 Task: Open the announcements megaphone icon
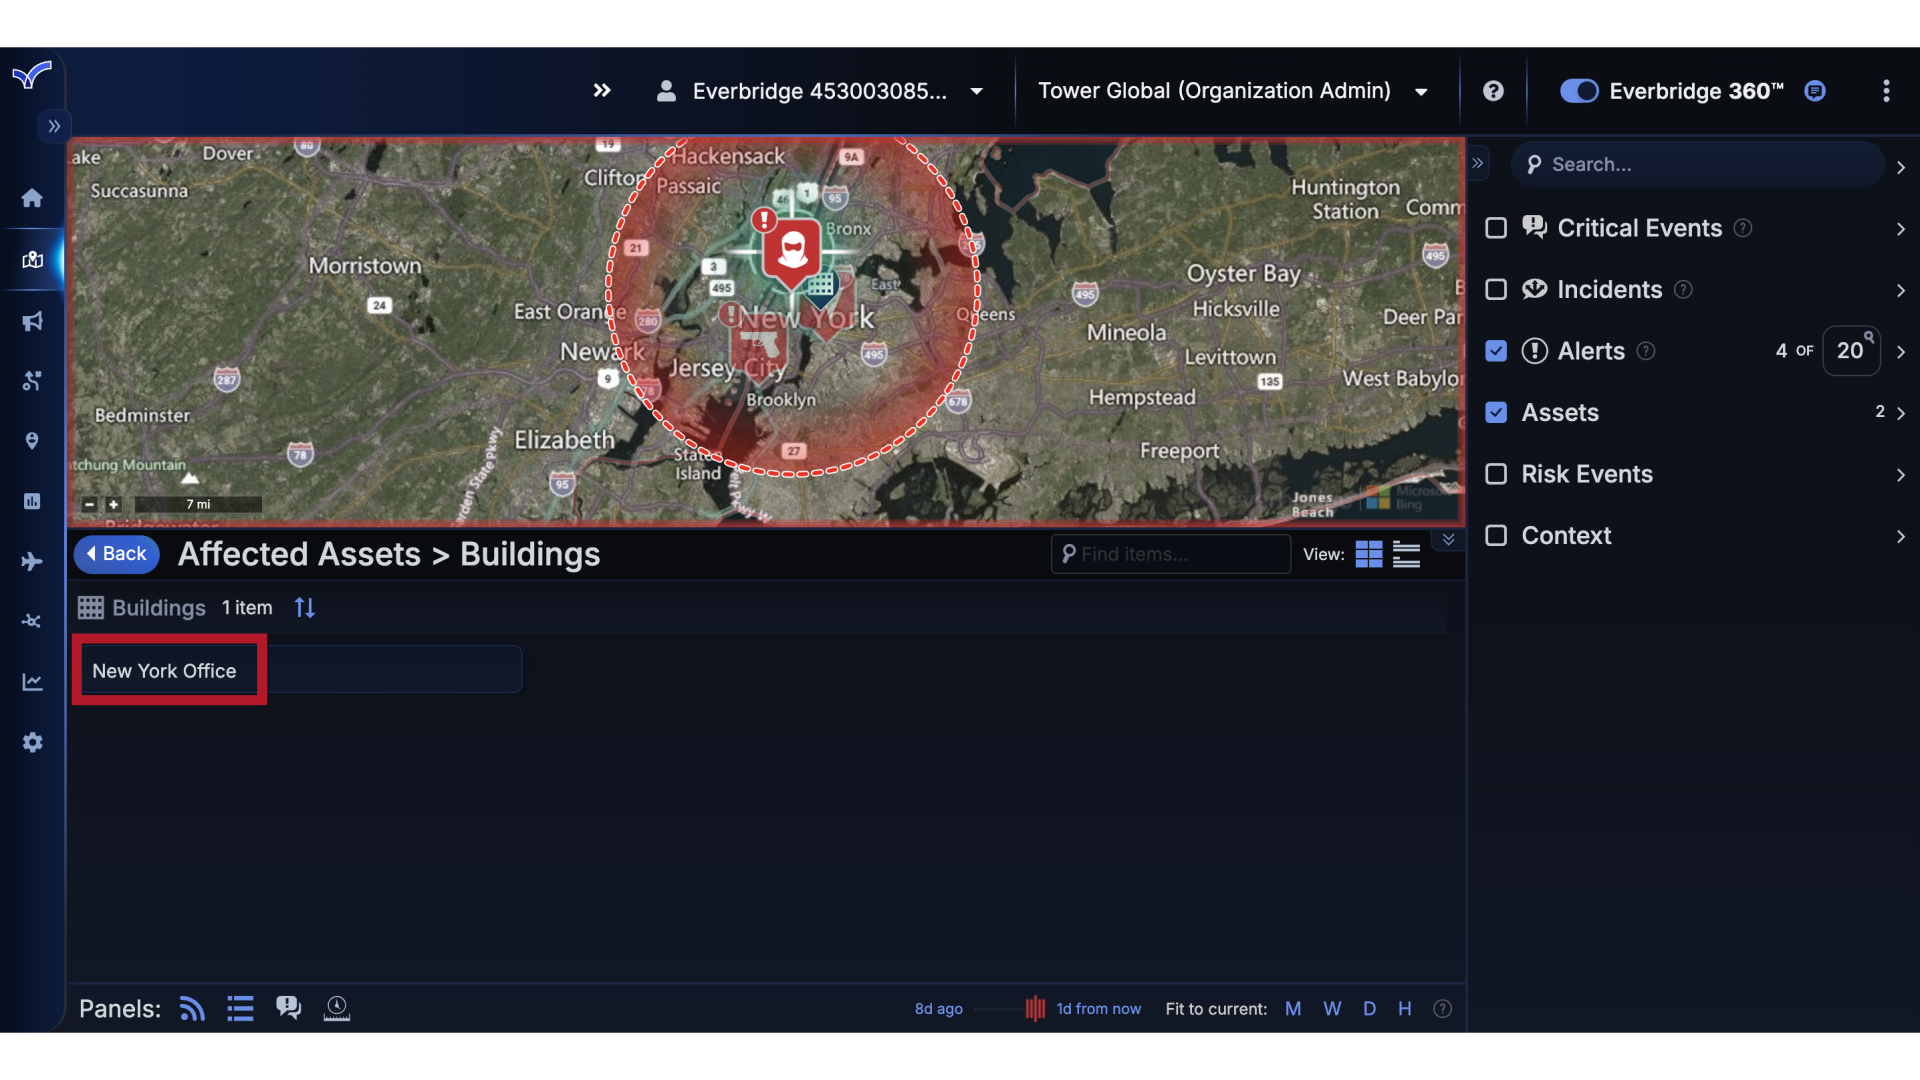click(33, 321)
